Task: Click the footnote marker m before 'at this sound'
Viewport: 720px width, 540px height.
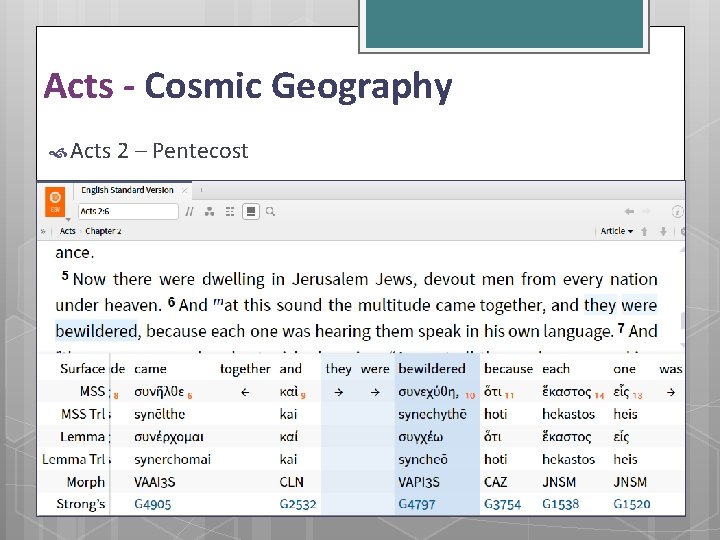Action: pyautogui.click(x=218, y=303)
